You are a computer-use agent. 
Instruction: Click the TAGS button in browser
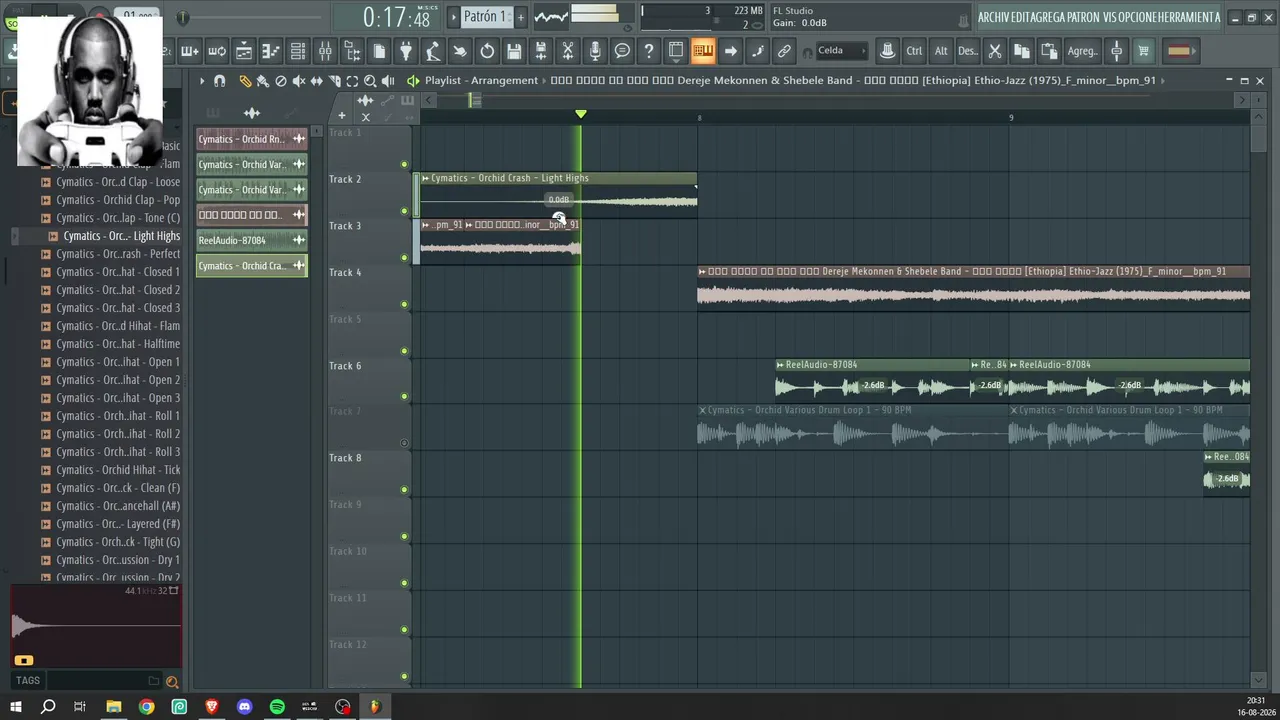(x=28, y=681)
